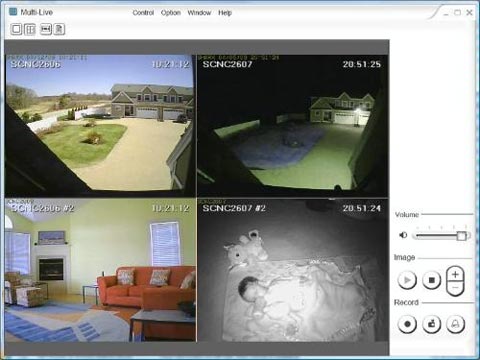Close the Multi-Live window
The height and width of the screenshot is (360, 480).
pyautogui.click(x=469, y=13)
